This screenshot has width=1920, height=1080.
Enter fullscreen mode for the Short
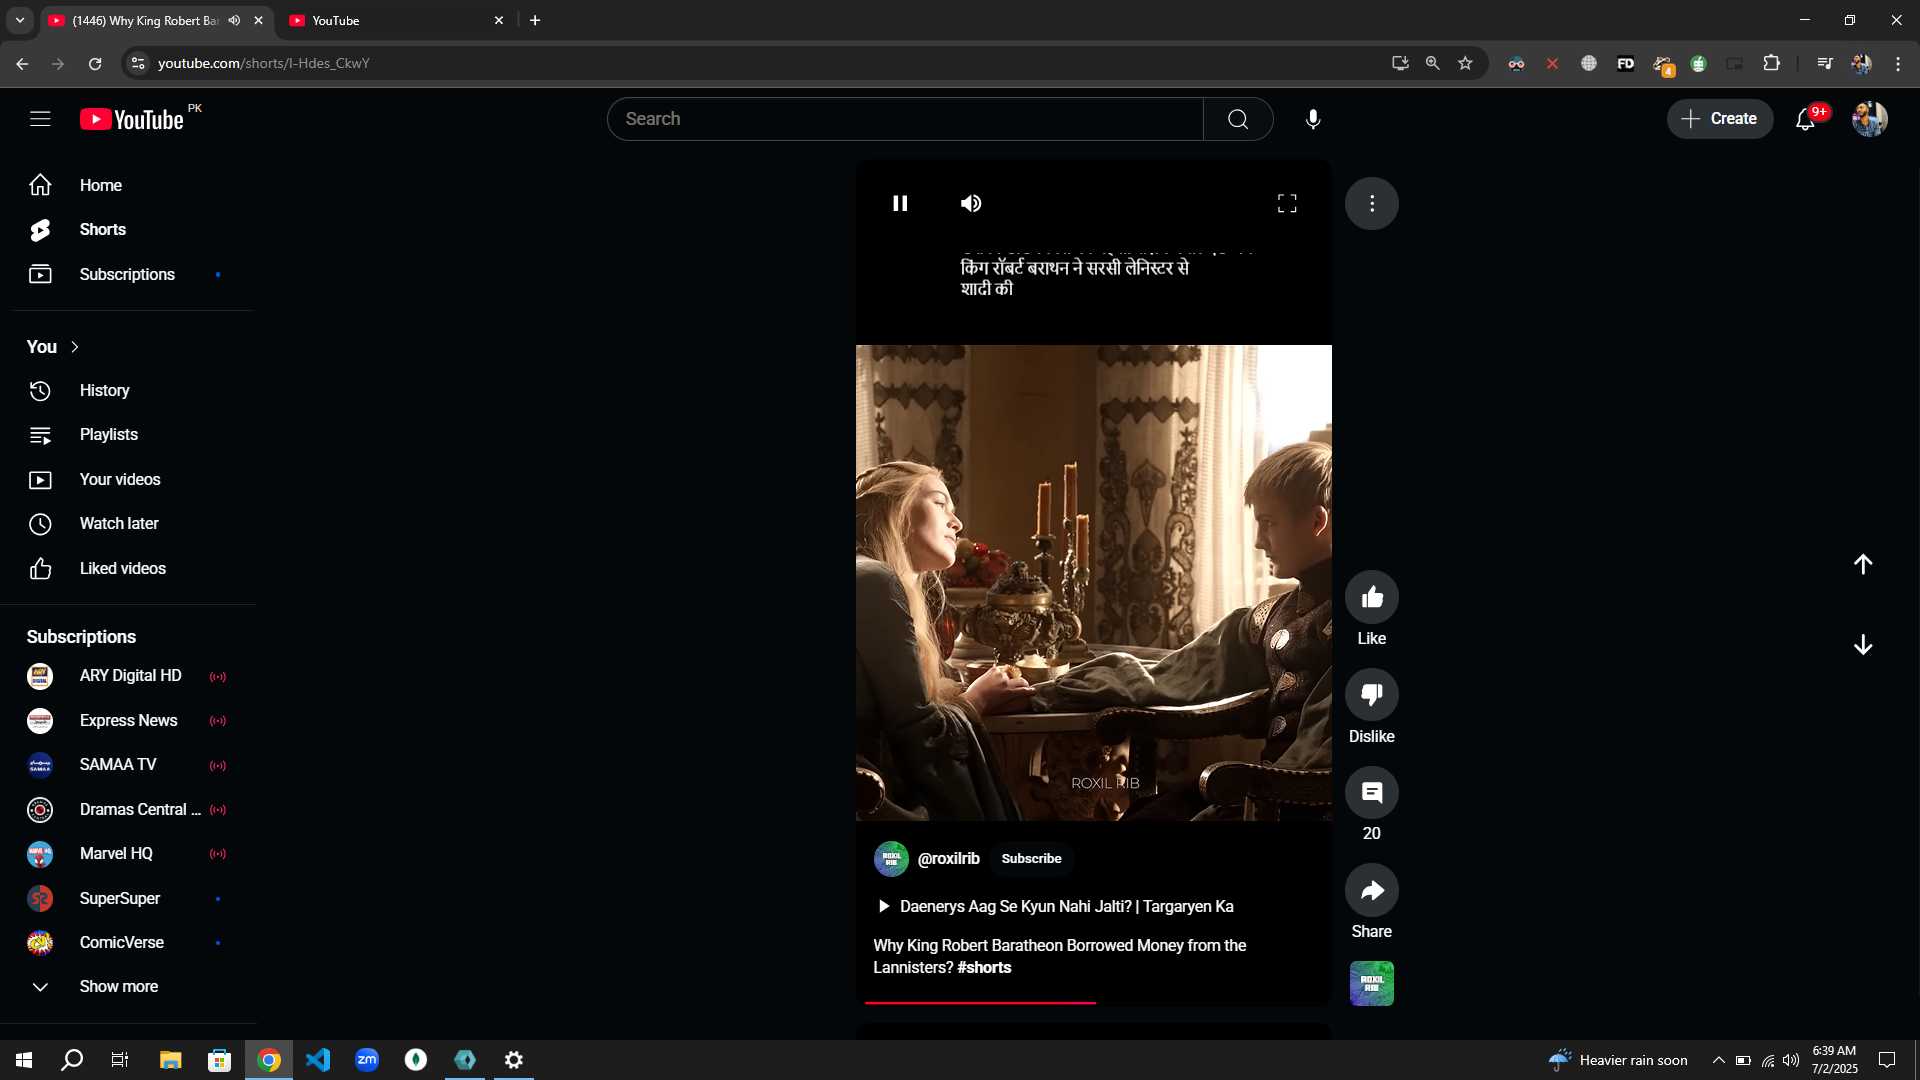[1287, 203]
